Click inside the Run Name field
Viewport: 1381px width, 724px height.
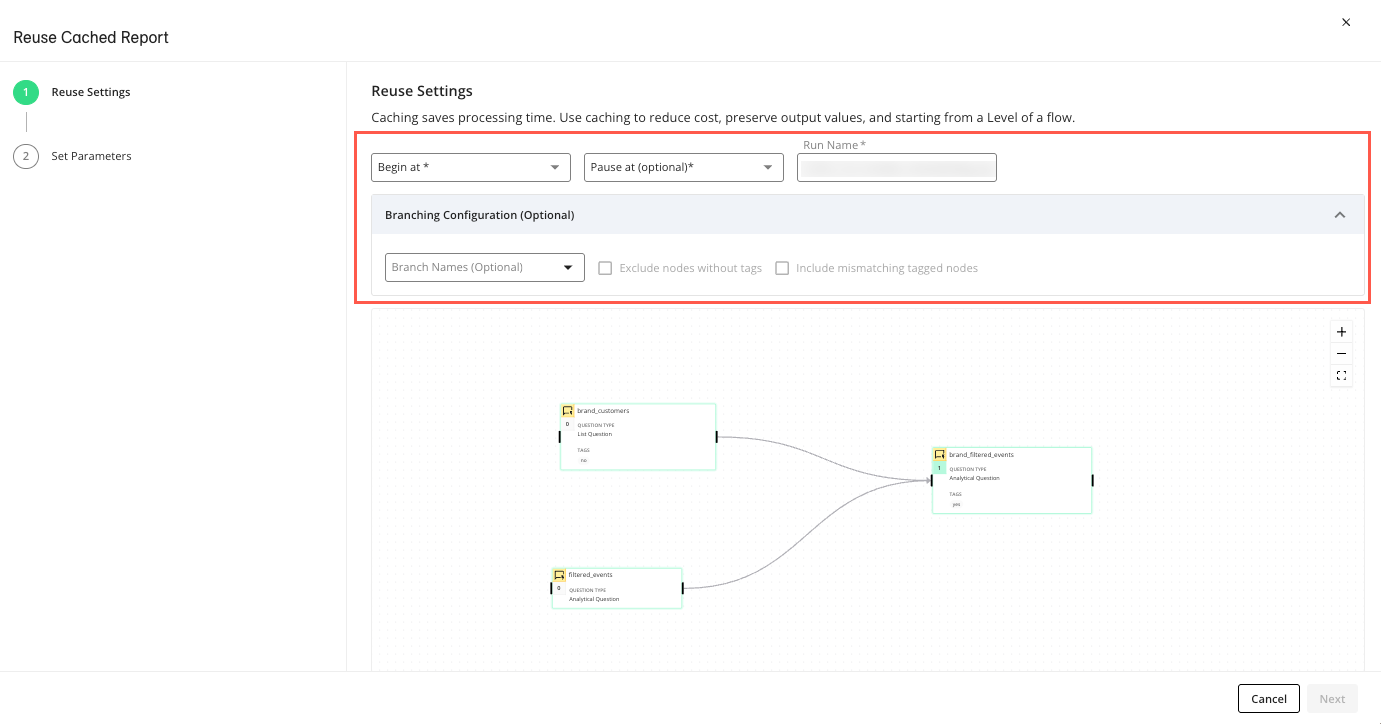point(896,167)
